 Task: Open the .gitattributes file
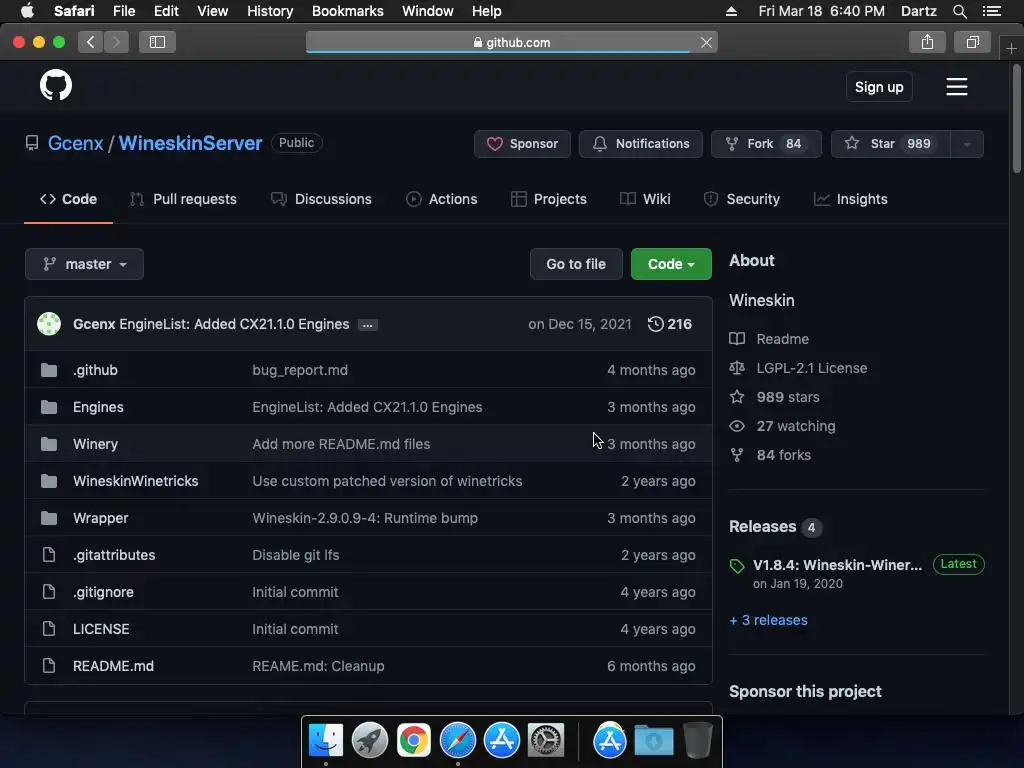[x=114, y=555]
